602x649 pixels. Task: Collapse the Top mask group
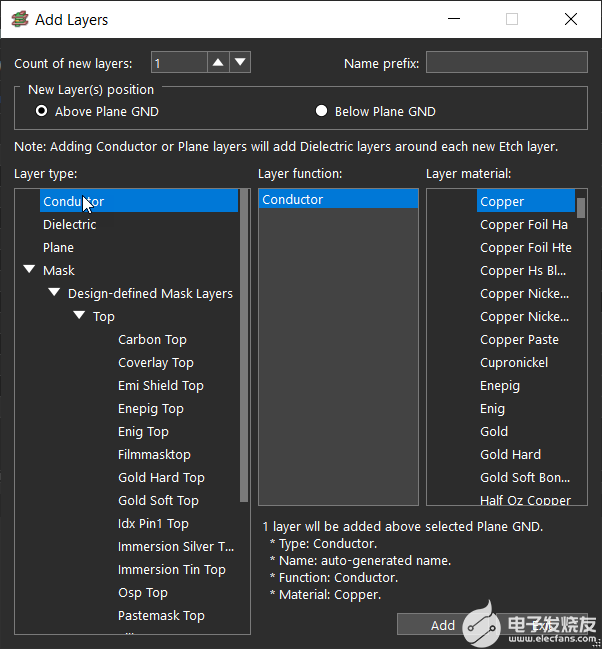coord(79,315)
